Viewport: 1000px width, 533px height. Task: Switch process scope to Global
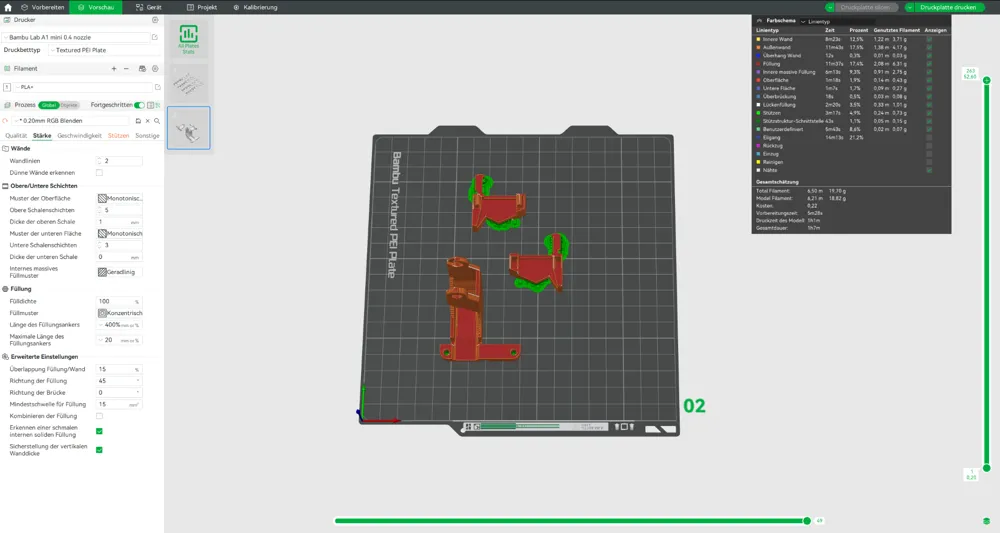(x=48, y=105)
